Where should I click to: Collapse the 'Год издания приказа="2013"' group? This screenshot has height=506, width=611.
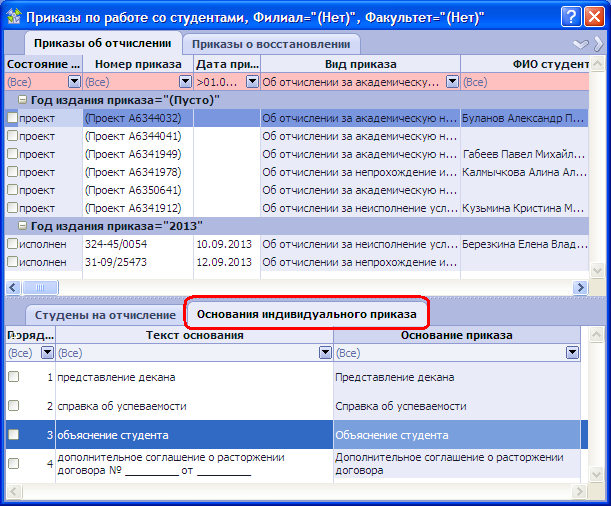[23, 226]
